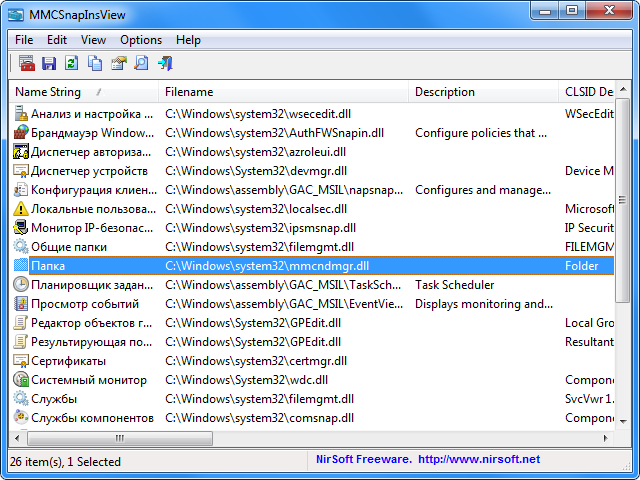The height and width of the screenshot is (480, 640).
Task: Sort by CLSID De column header
Action: tap(586, 92)
